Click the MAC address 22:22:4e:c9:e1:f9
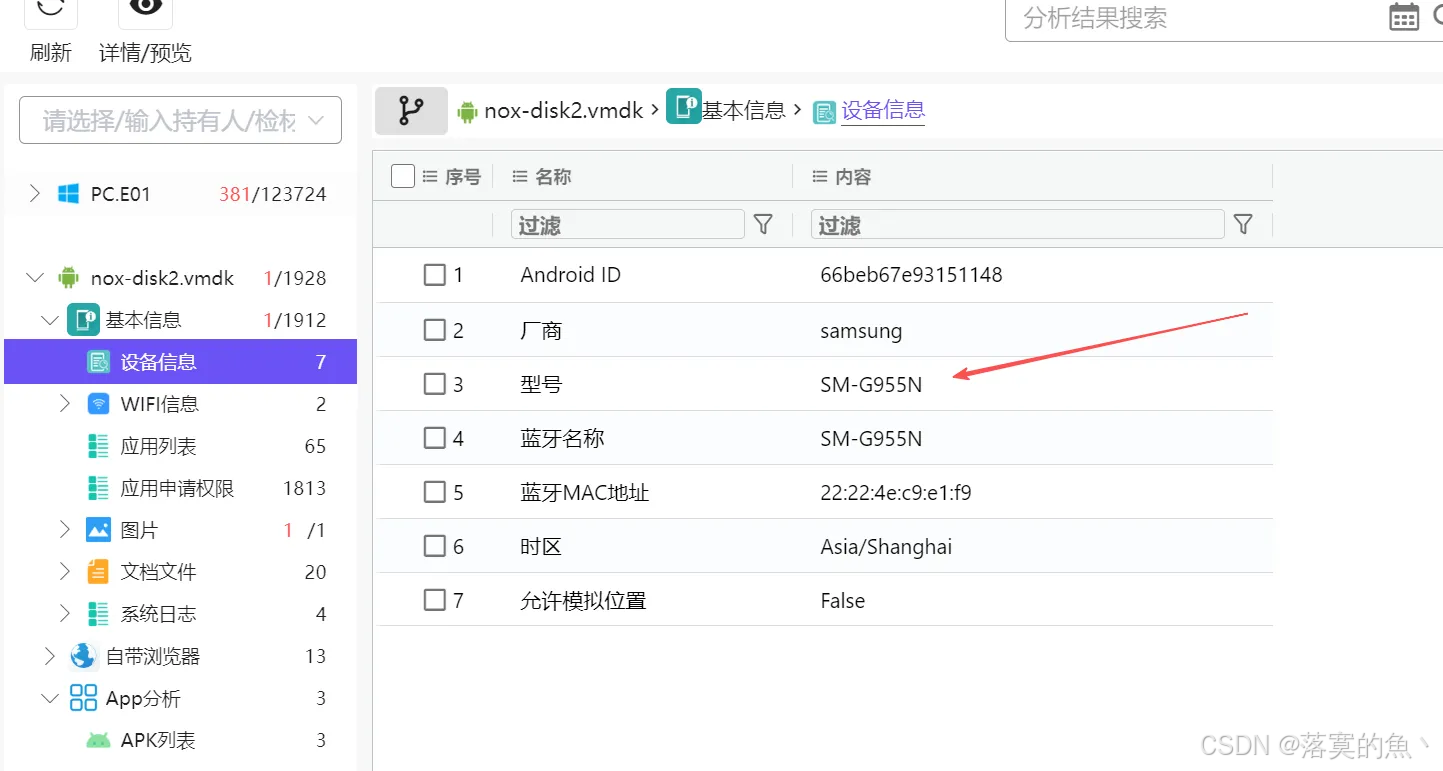Image resolution: width=1443 pixels, height=771 pixels. click(x=896, y=493)
